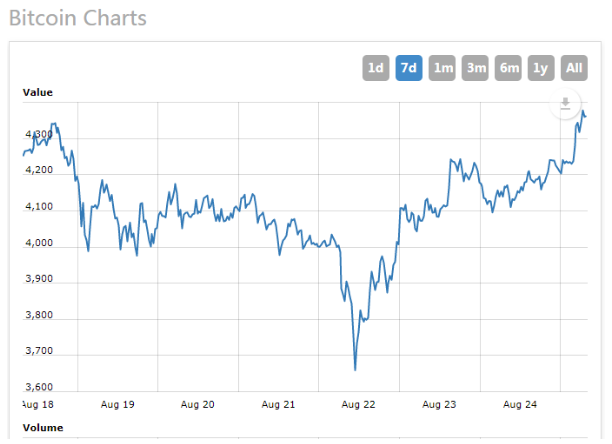The image size is (612, 444).
Task: Click the Aug 24 date label
Action: click(519, 405)
